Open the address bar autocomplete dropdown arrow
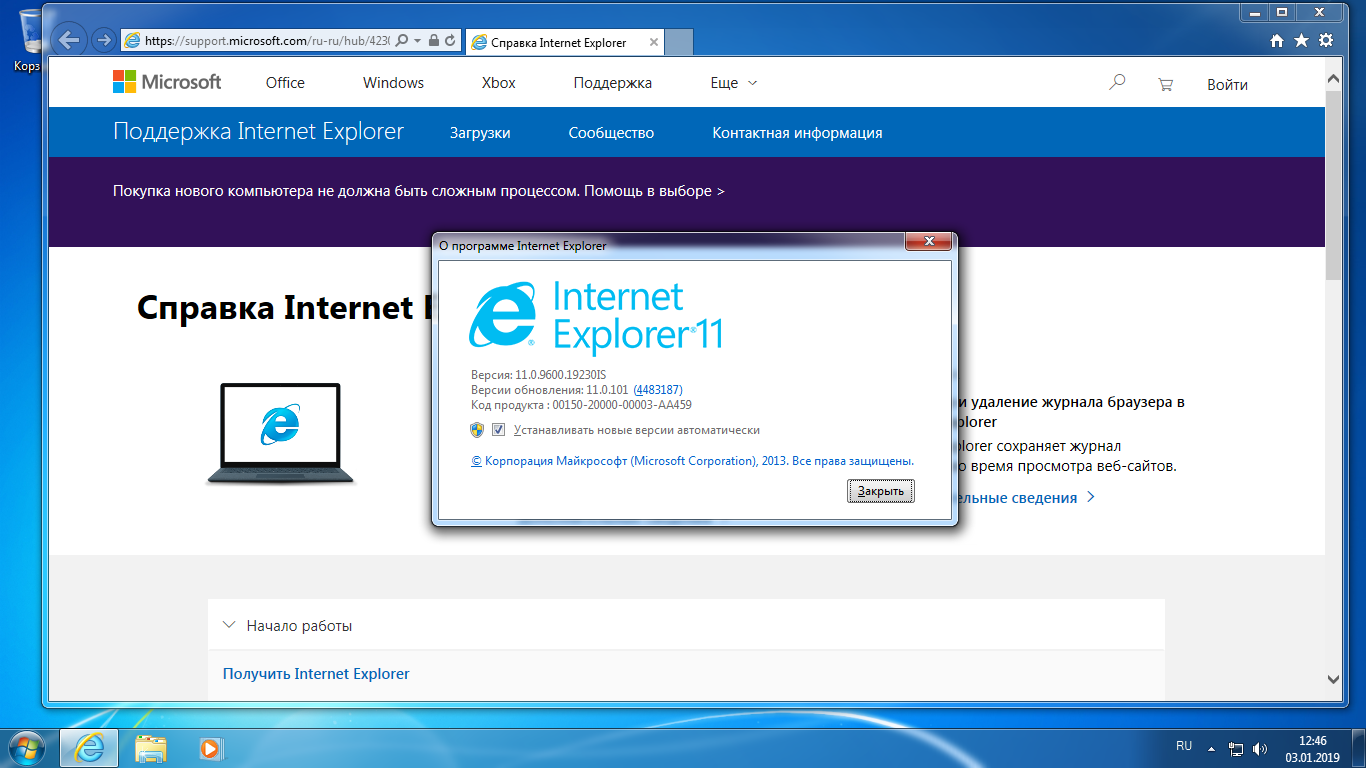 click(417, 41)
